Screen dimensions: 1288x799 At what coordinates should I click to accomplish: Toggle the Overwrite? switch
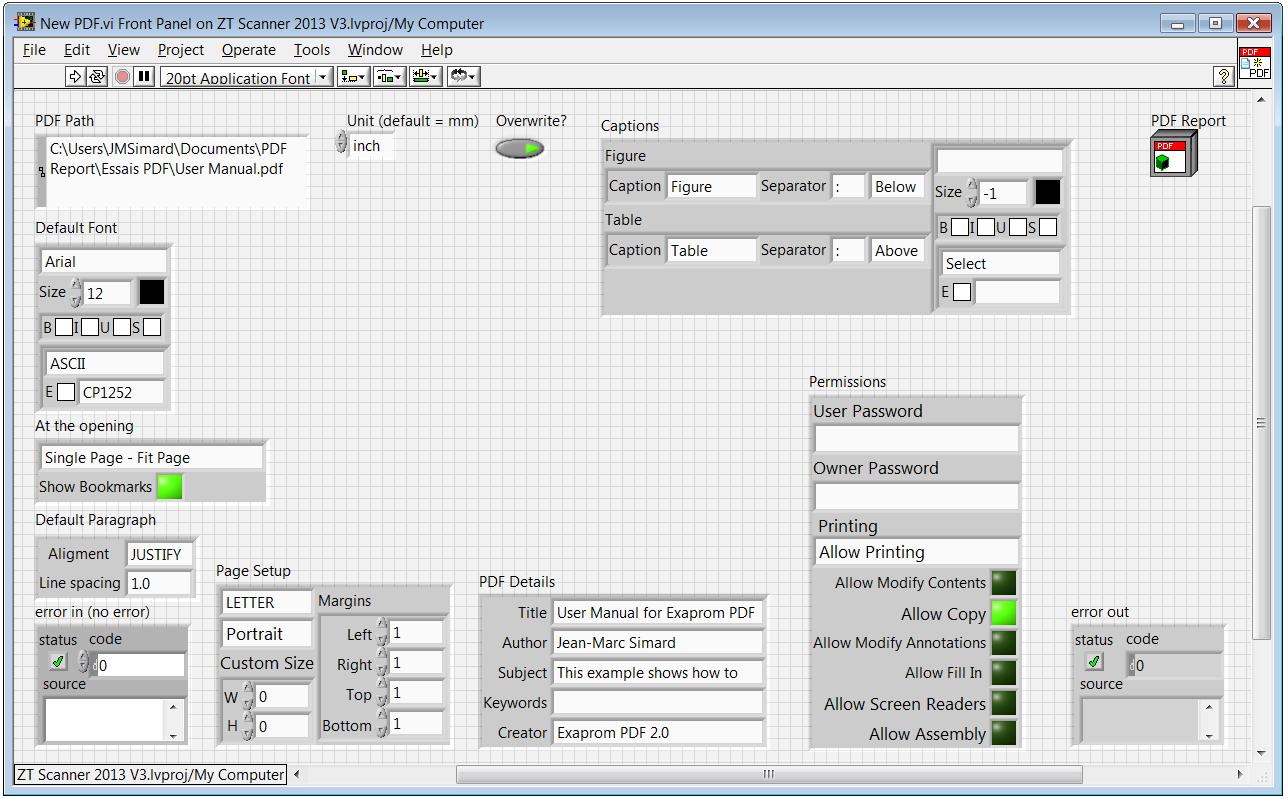point(520,149)
